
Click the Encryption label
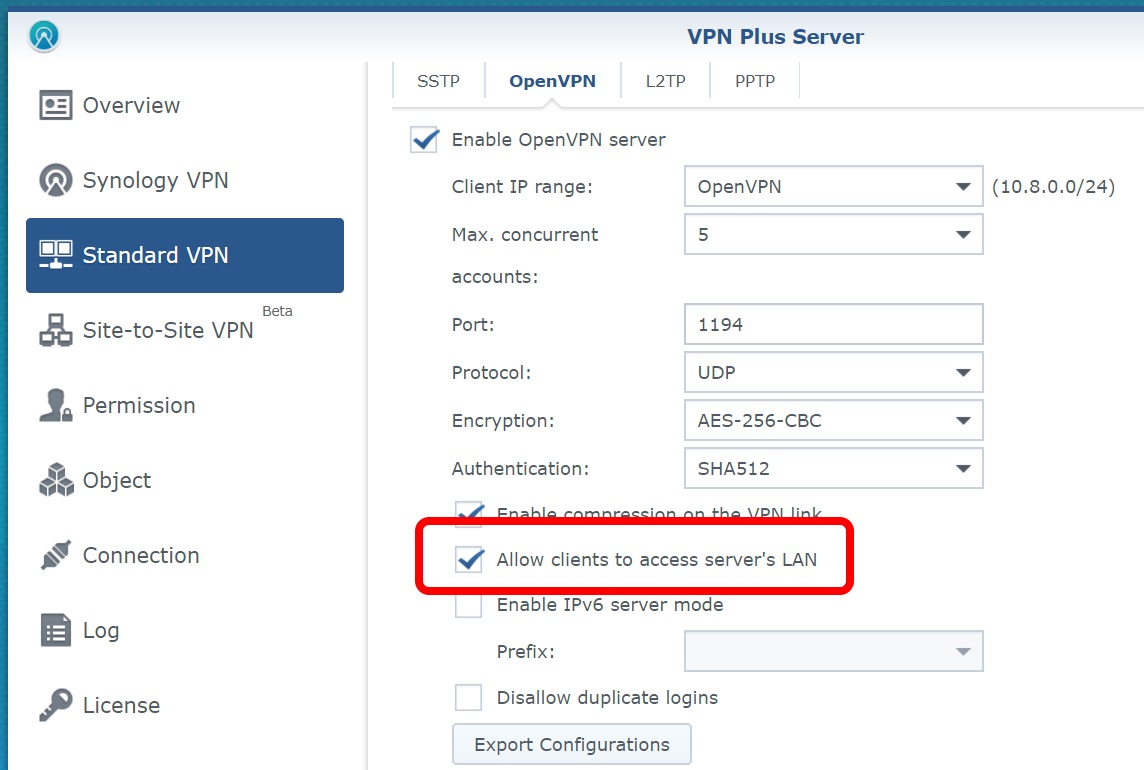click(503, 420)
